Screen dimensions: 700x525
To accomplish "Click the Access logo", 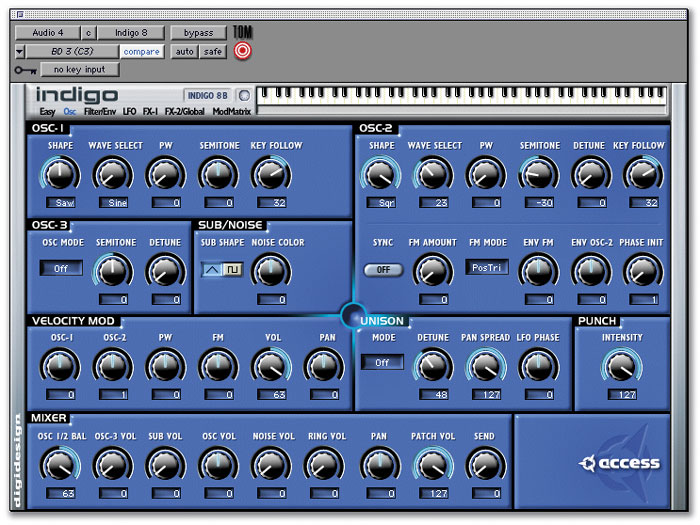I will coord(620,462).
